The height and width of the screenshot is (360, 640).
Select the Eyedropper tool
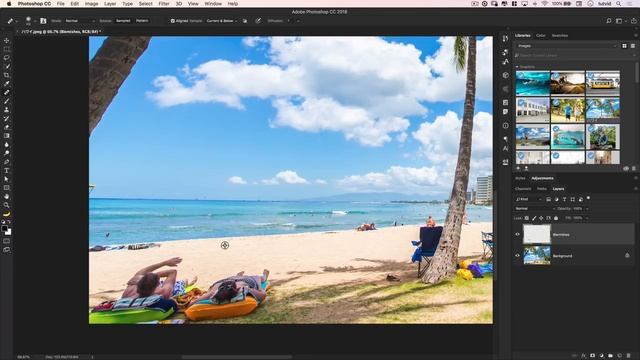point(7,84)
